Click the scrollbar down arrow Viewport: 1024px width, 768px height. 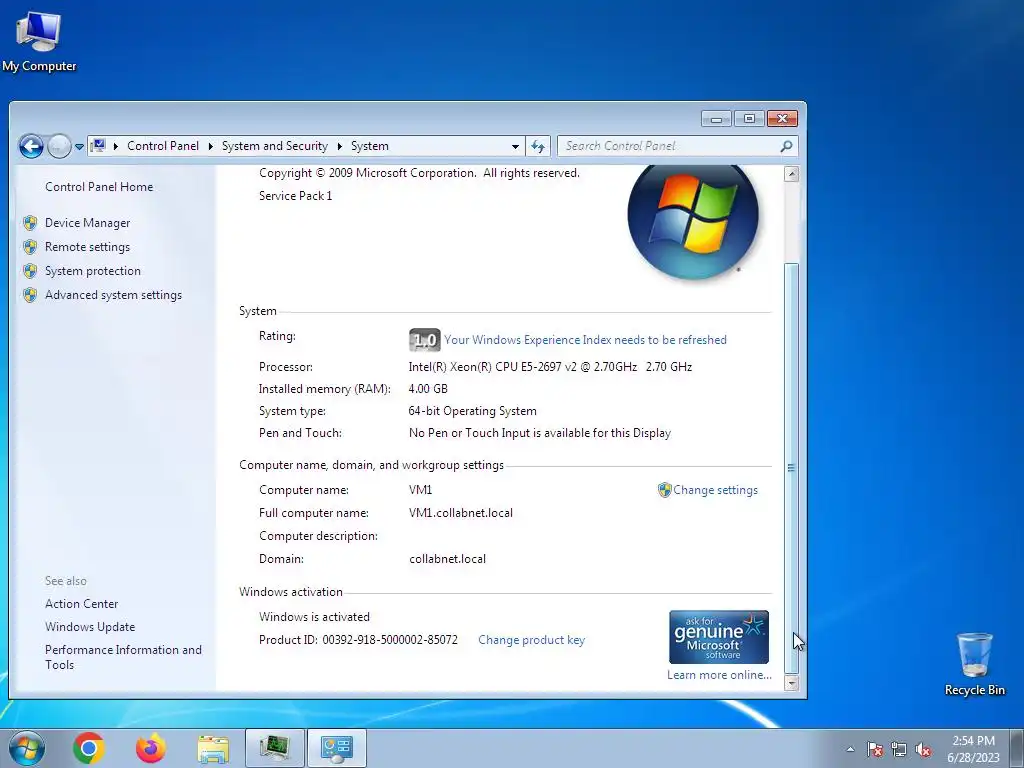pos(792,683)
